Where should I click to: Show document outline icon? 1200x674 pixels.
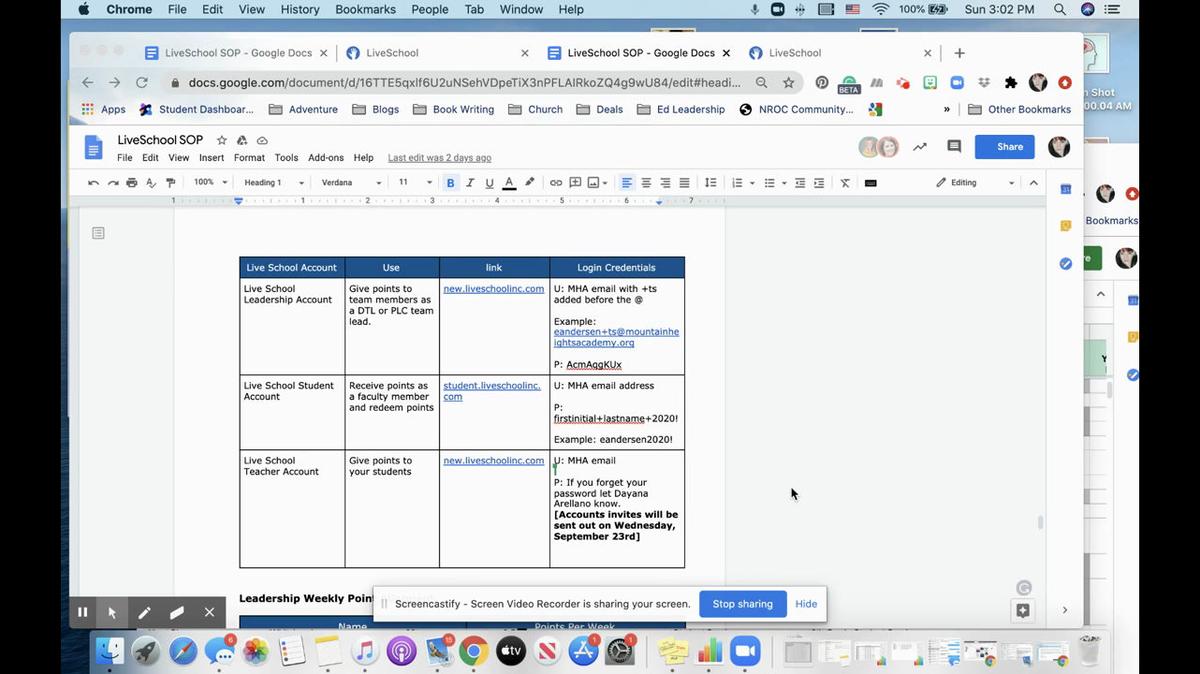pyautogui.click(x=98, y=233)
